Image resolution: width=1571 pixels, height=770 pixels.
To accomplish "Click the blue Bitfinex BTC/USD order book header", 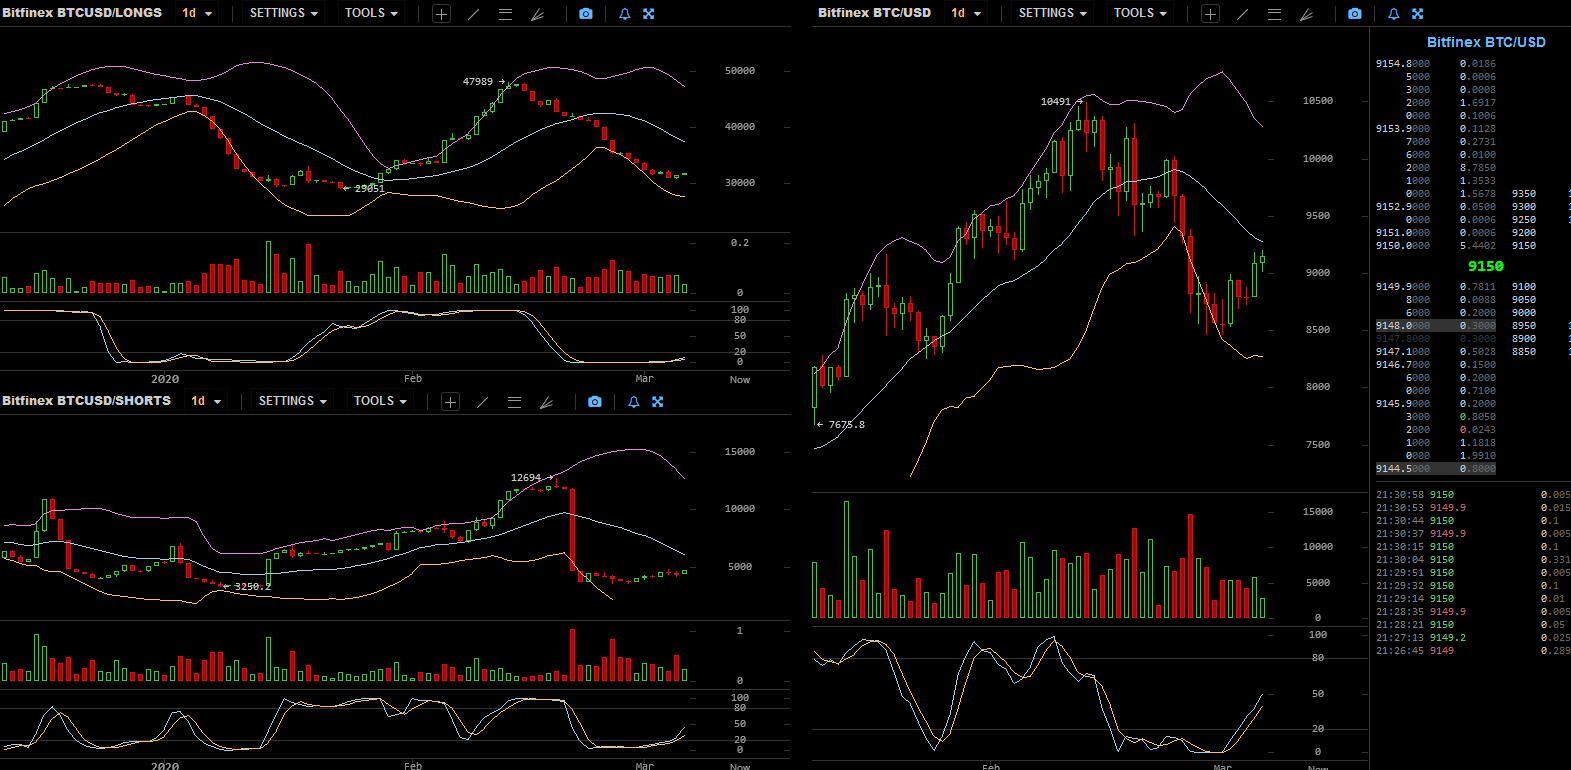I will (1486, 42).
